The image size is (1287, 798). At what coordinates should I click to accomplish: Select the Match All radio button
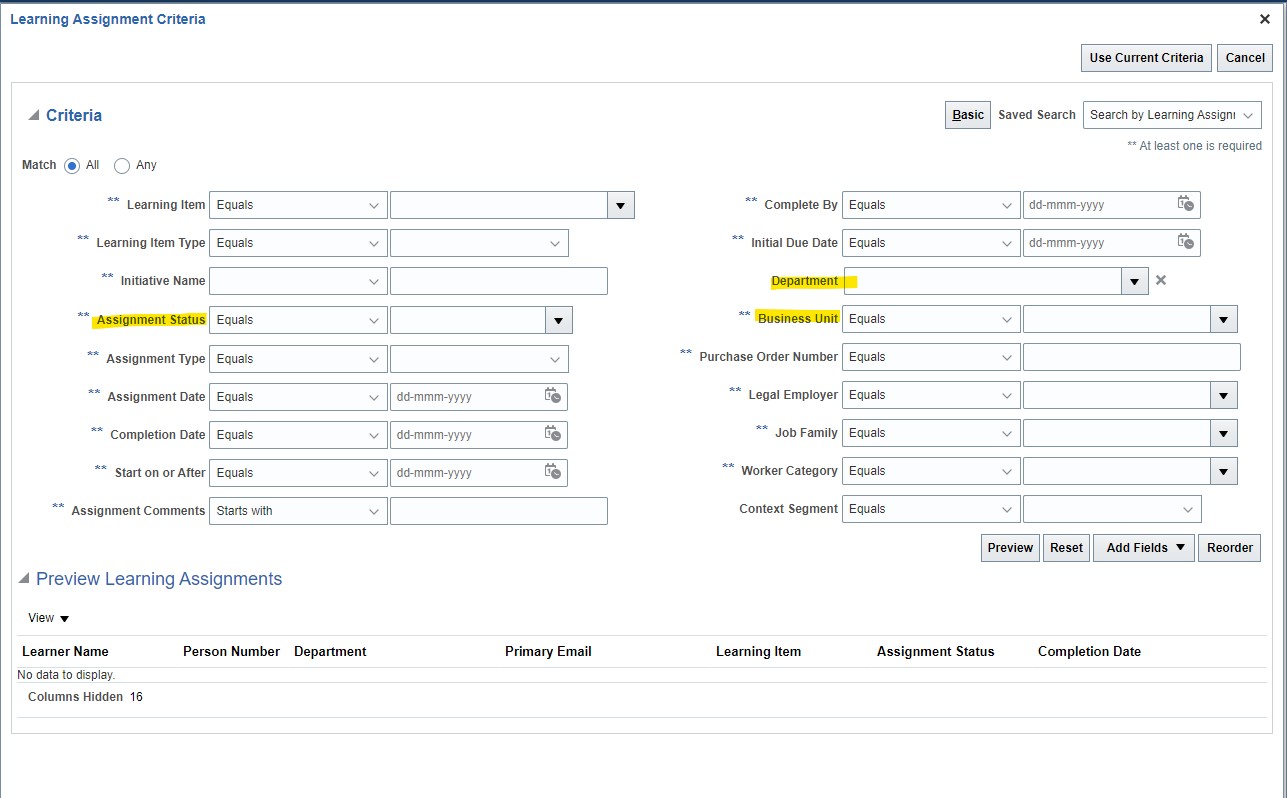pos(73,165)
